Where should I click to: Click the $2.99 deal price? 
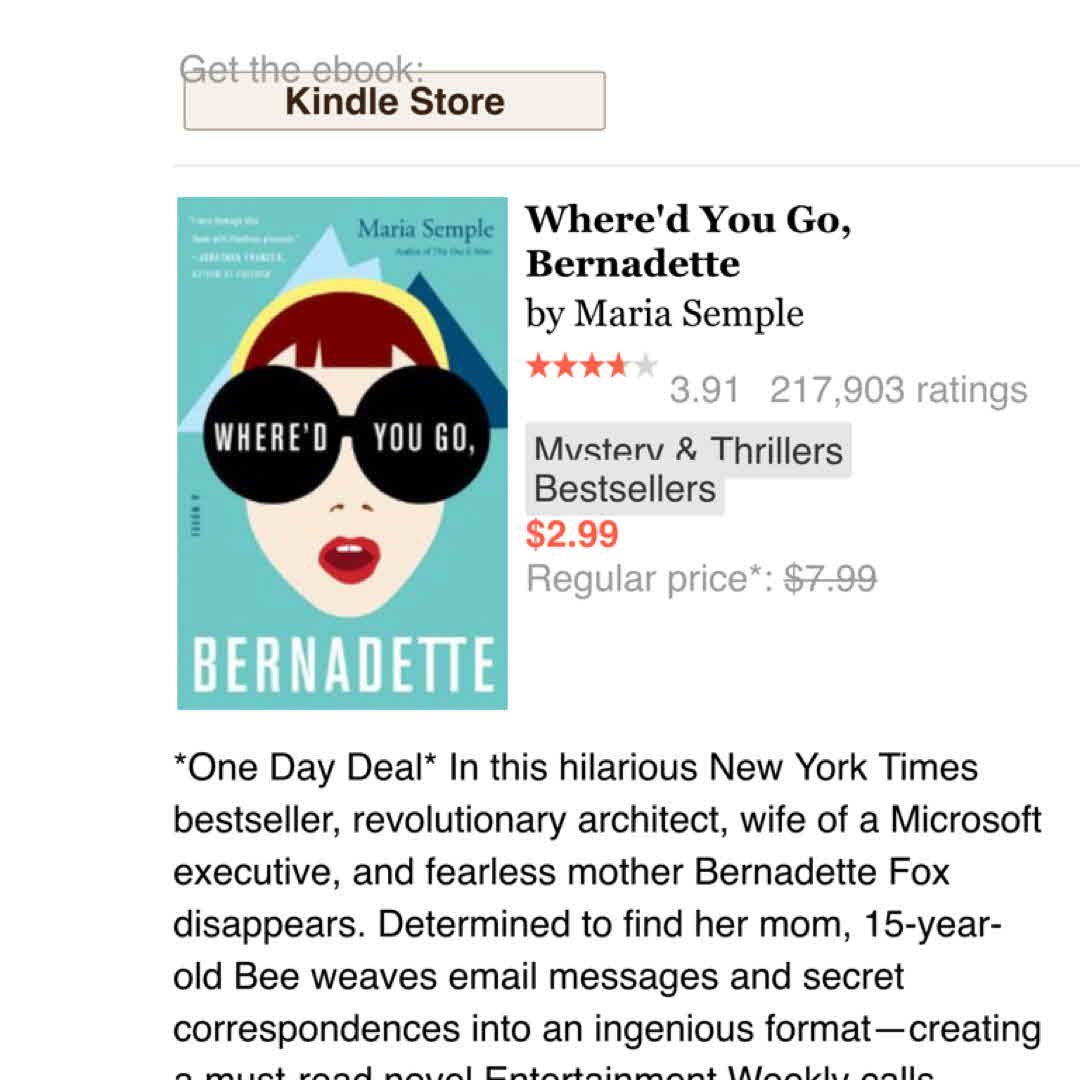click(x=572, y=534)
